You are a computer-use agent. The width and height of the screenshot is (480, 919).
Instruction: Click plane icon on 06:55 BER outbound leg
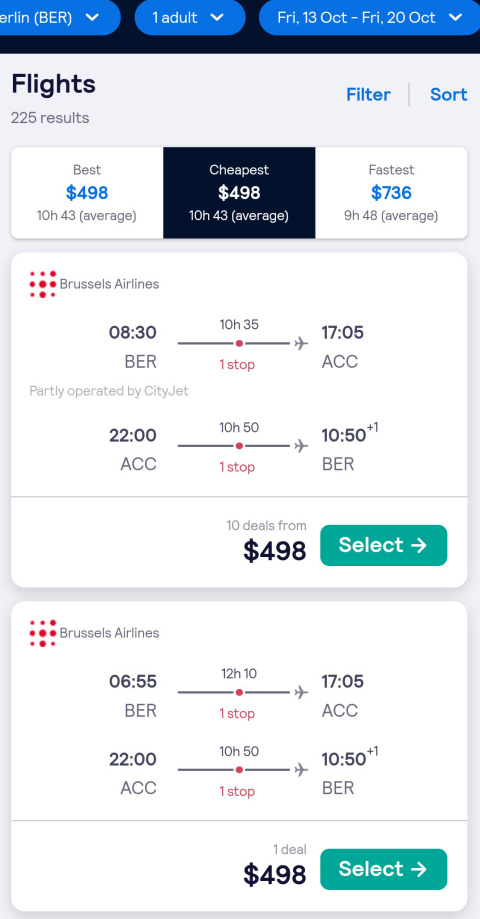click(x=301, y=692)
